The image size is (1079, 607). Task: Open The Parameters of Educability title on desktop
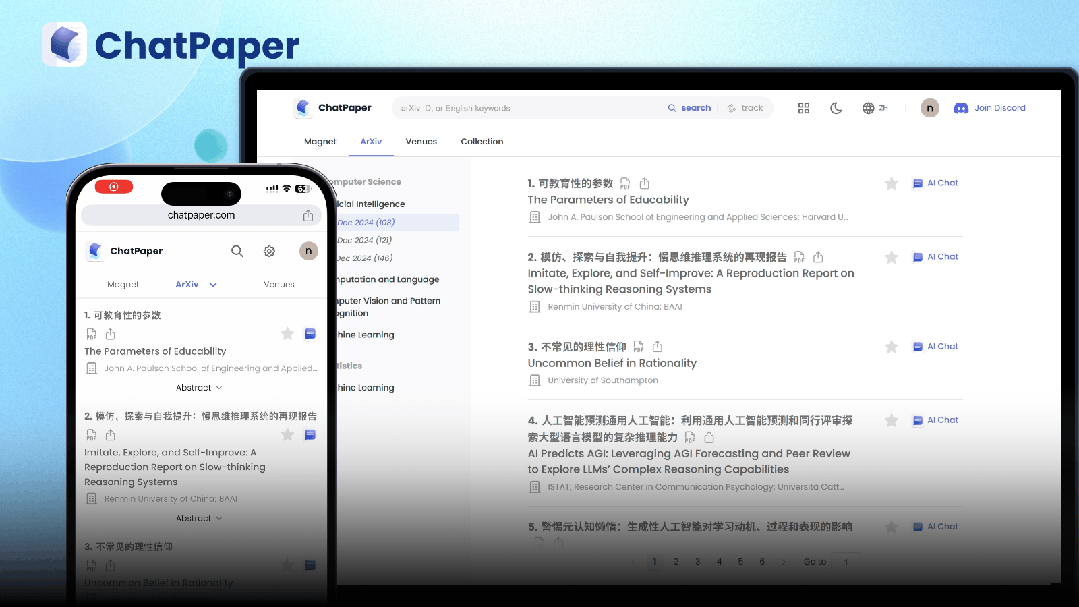608,200
